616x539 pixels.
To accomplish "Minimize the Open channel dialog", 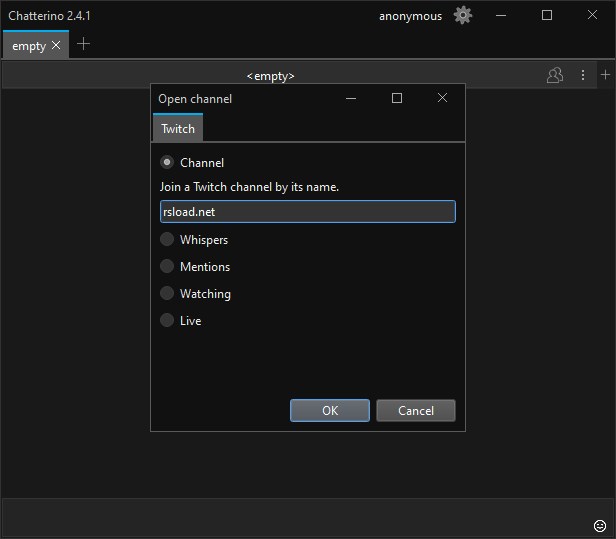I will point(351,98).
